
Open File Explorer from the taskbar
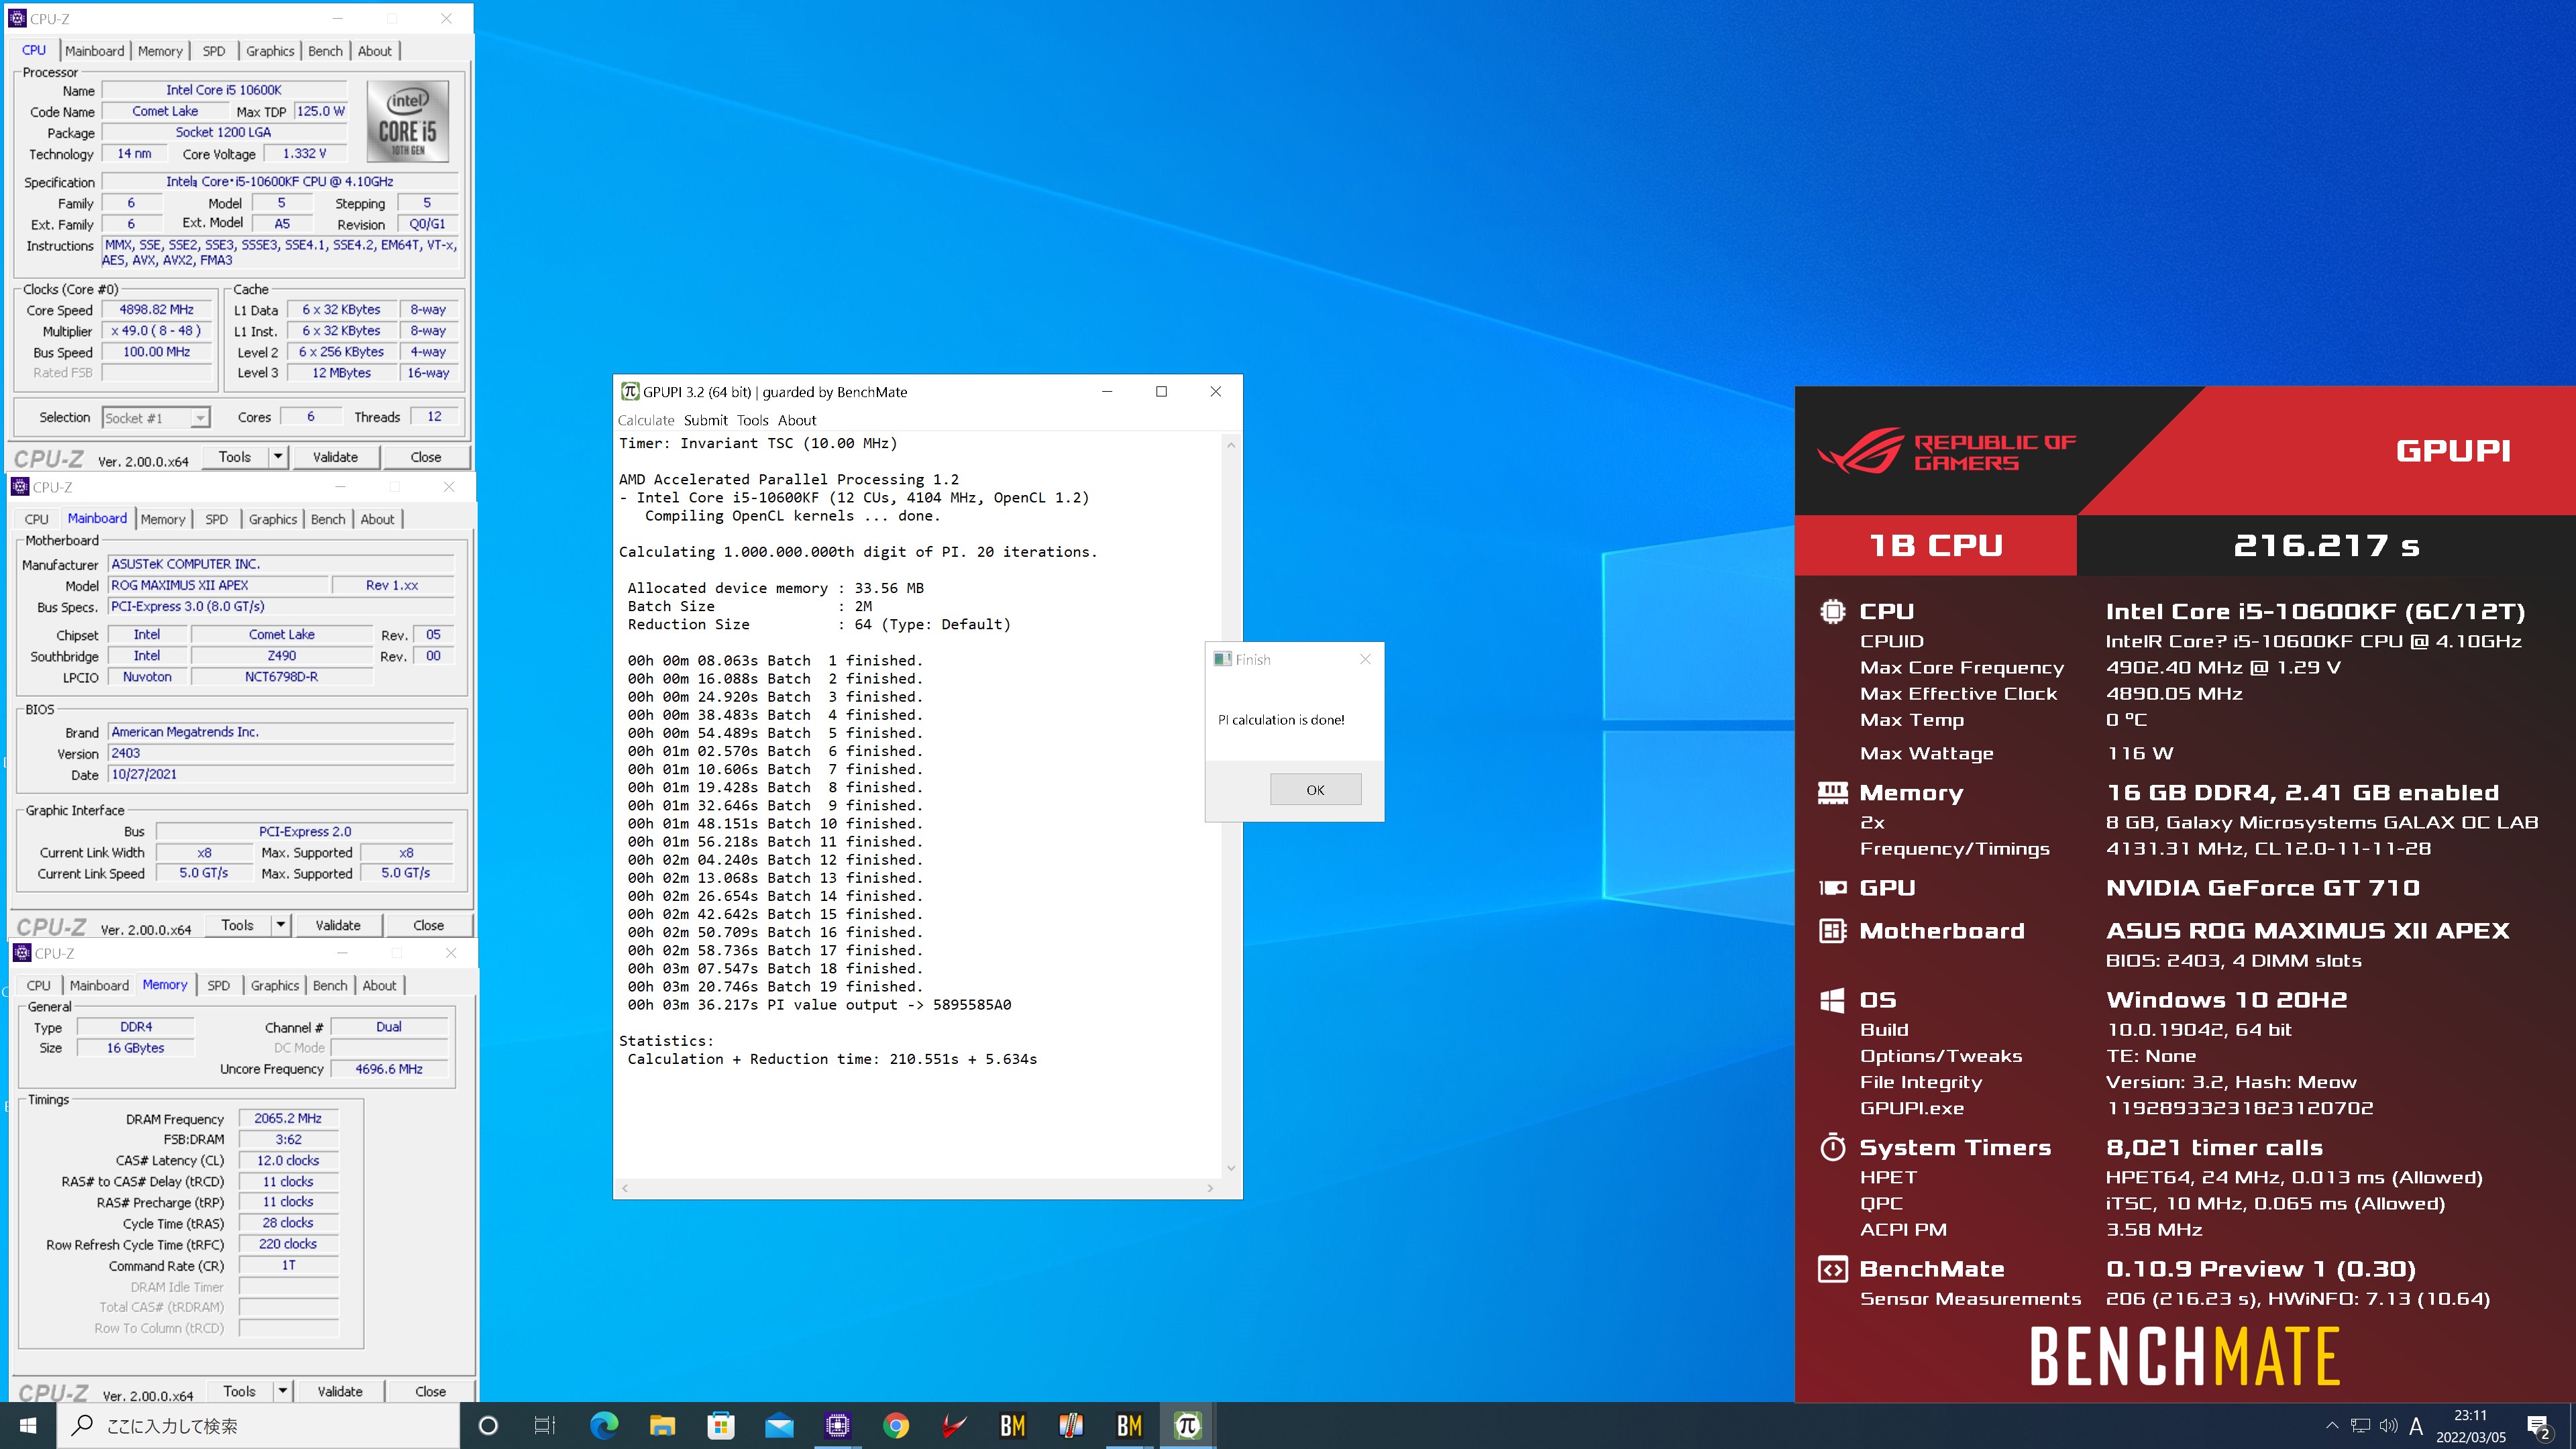[662, 1425]
